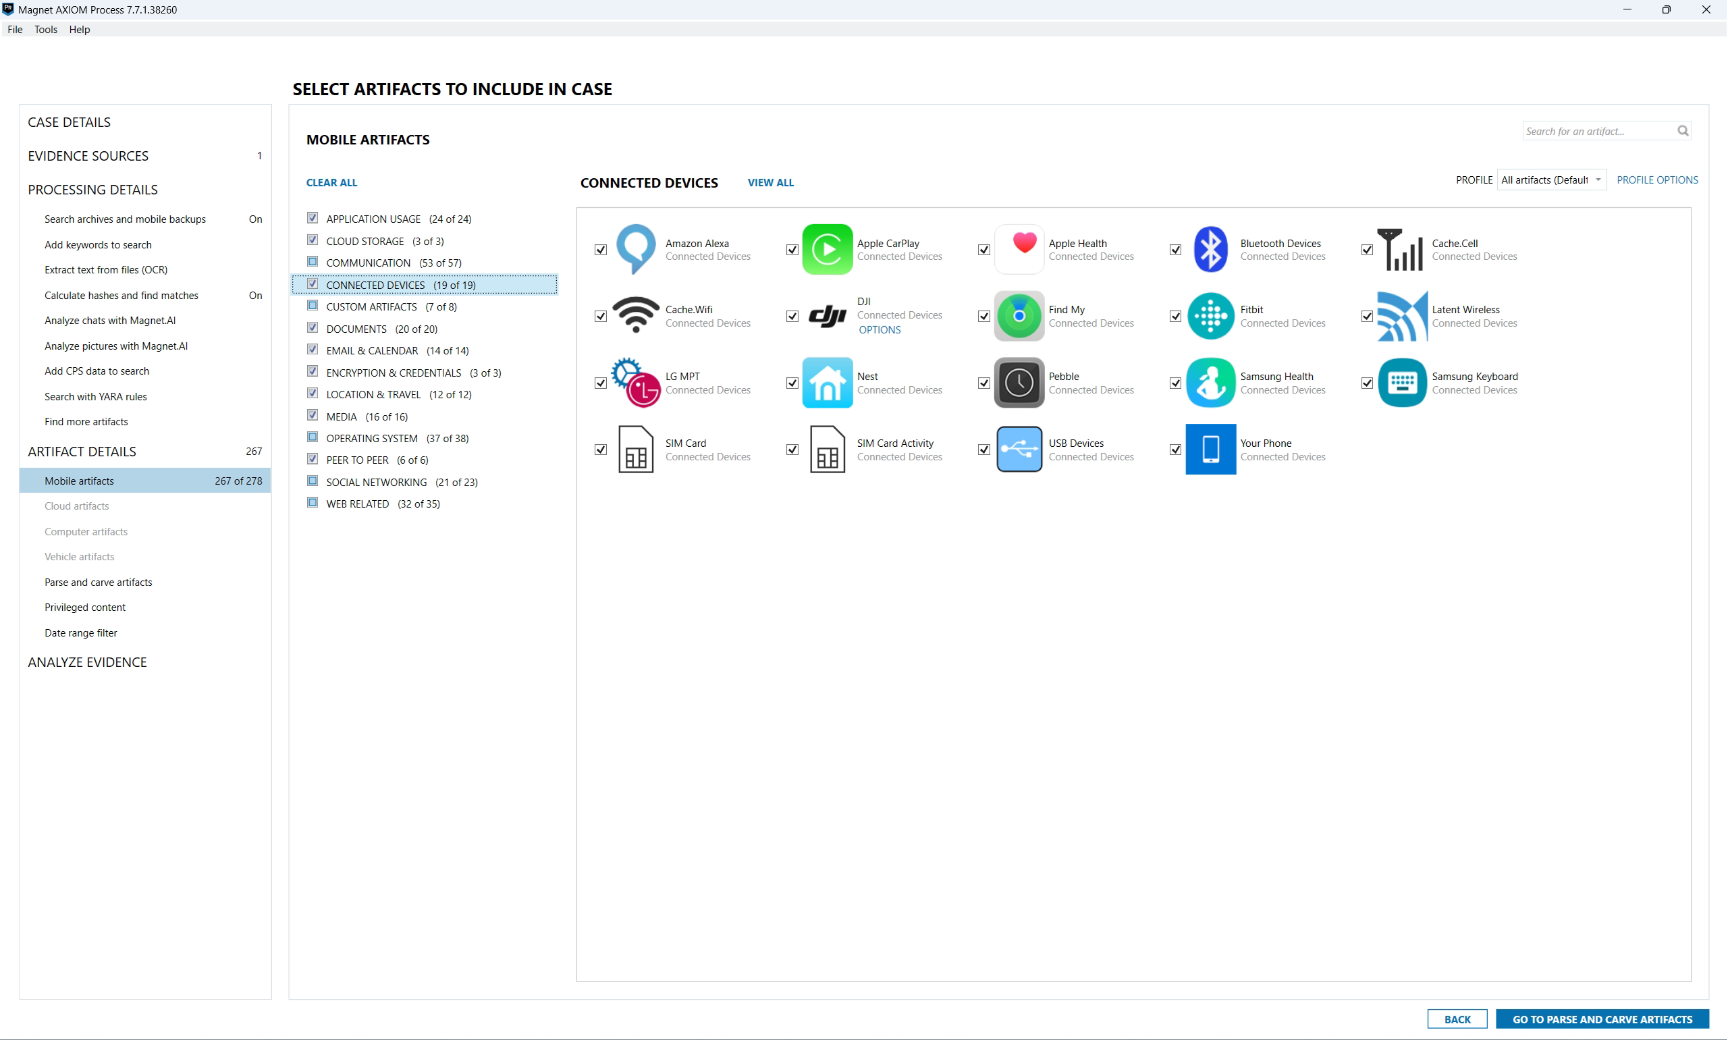
Task: Open Date range filter step
Action: point(81,633)
